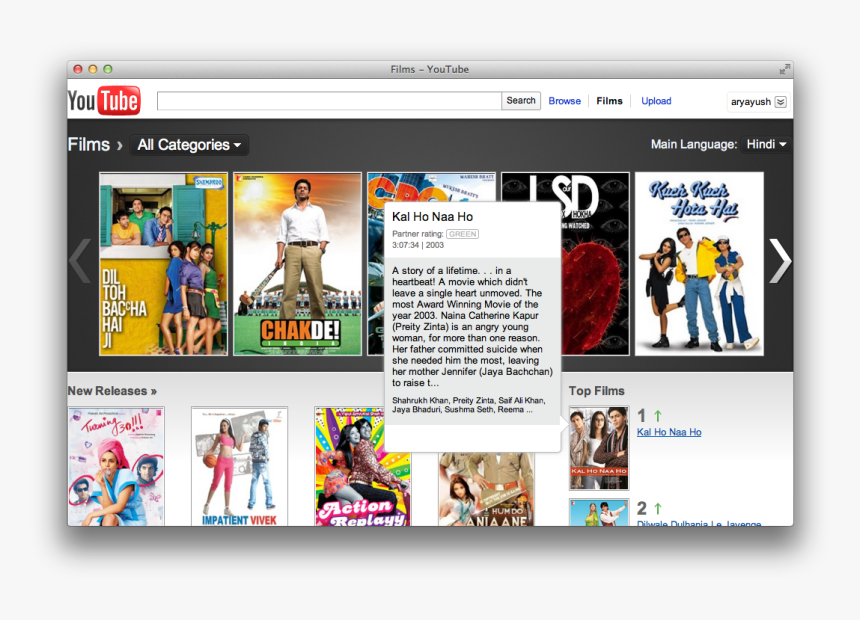Click the Films breadcrumb heading
This screenshot has width=860, height=620.
pos(89,144)
